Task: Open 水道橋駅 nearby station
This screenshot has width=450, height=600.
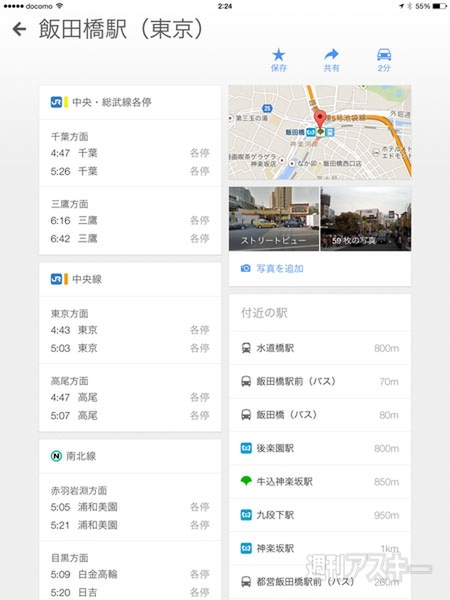Action: (x=320, y=348)
